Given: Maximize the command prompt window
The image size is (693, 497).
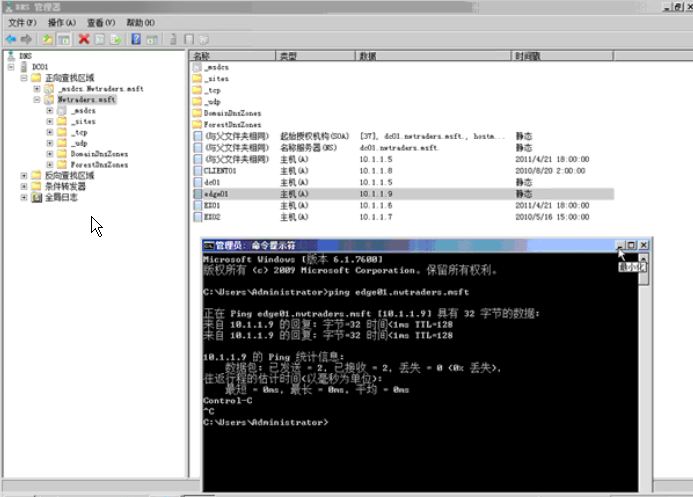Looking at the screenshot, I should pyautogui.click(x=632, y=245).
